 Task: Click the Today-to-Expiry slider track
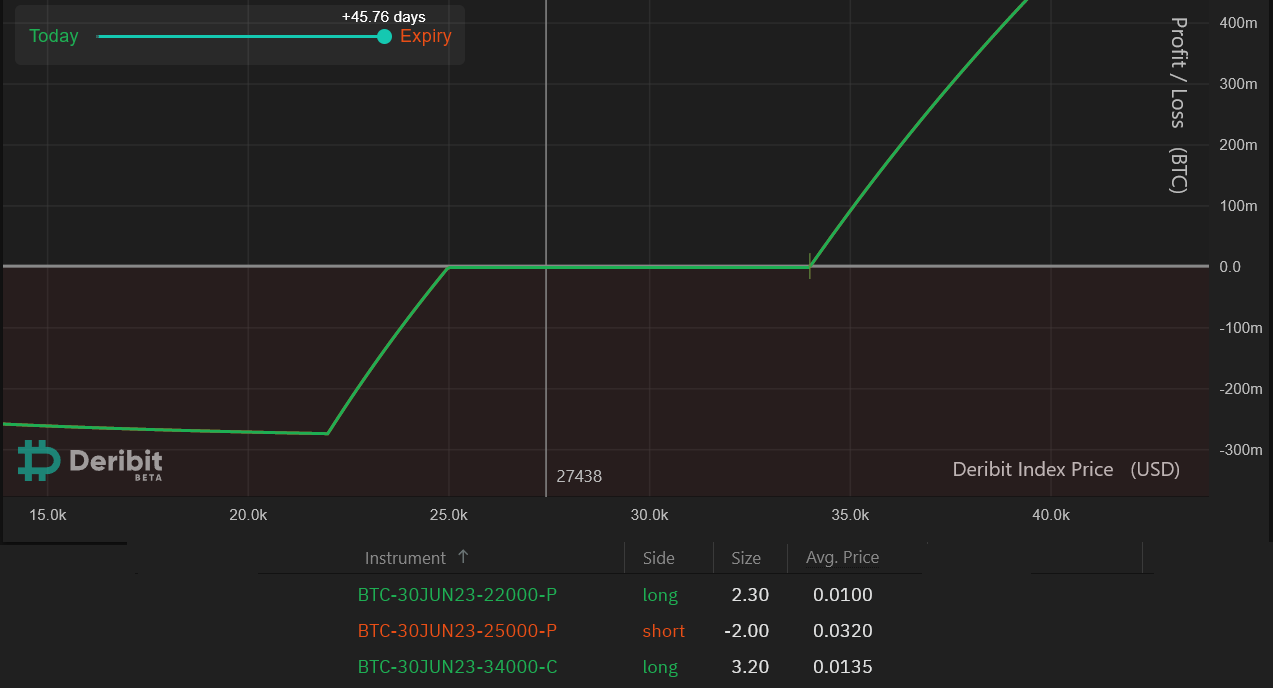(240, 36)
